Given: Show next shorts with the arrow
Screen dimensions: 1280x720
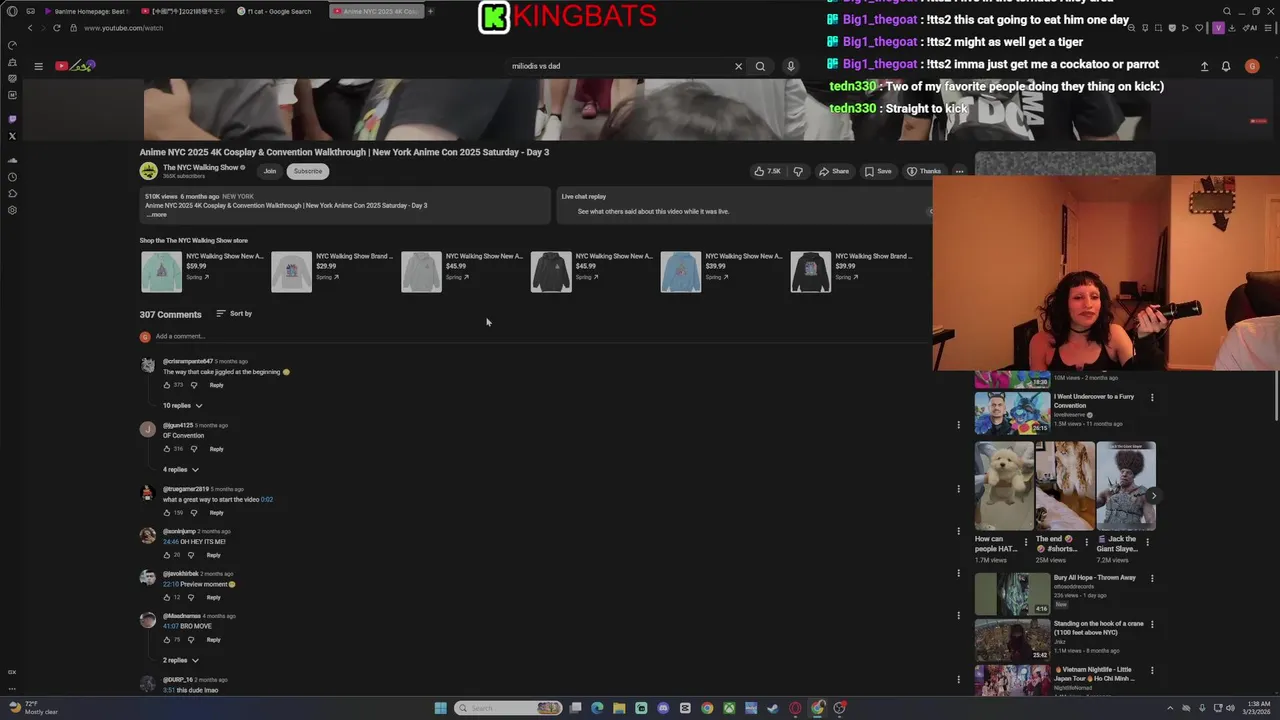Looking at the screenshot, I should tap(1153, 496).
